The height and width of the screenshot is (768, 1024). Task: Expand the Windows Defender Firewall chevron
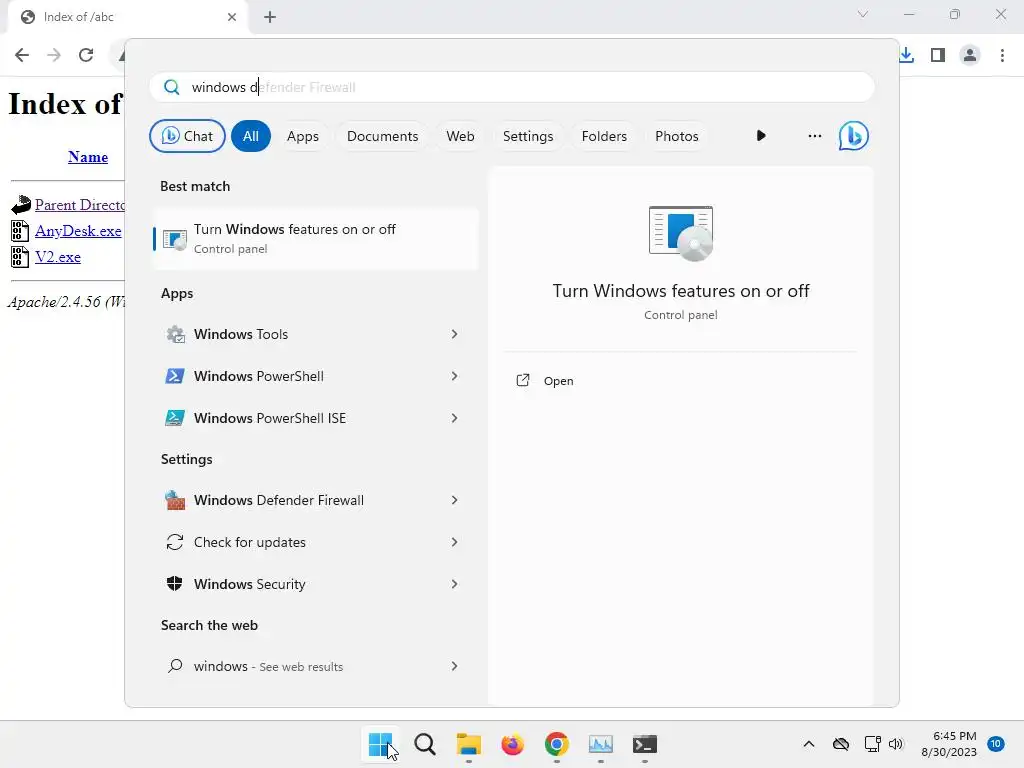pyautogui.click(x=455, y=500)
